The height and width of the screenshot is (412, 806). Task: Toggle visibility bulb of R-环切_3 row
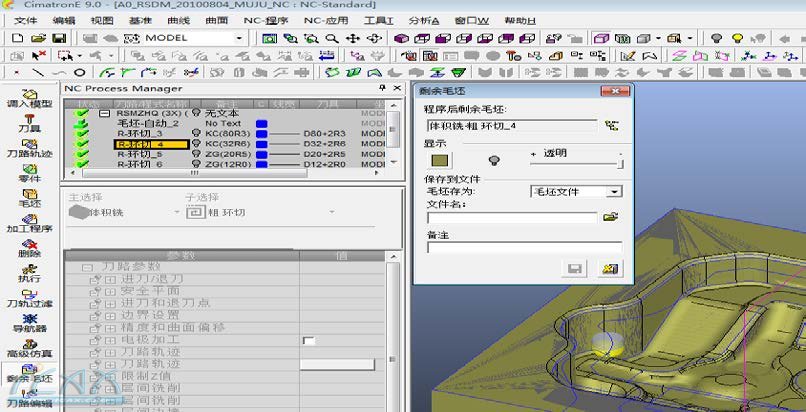(196, 133)
